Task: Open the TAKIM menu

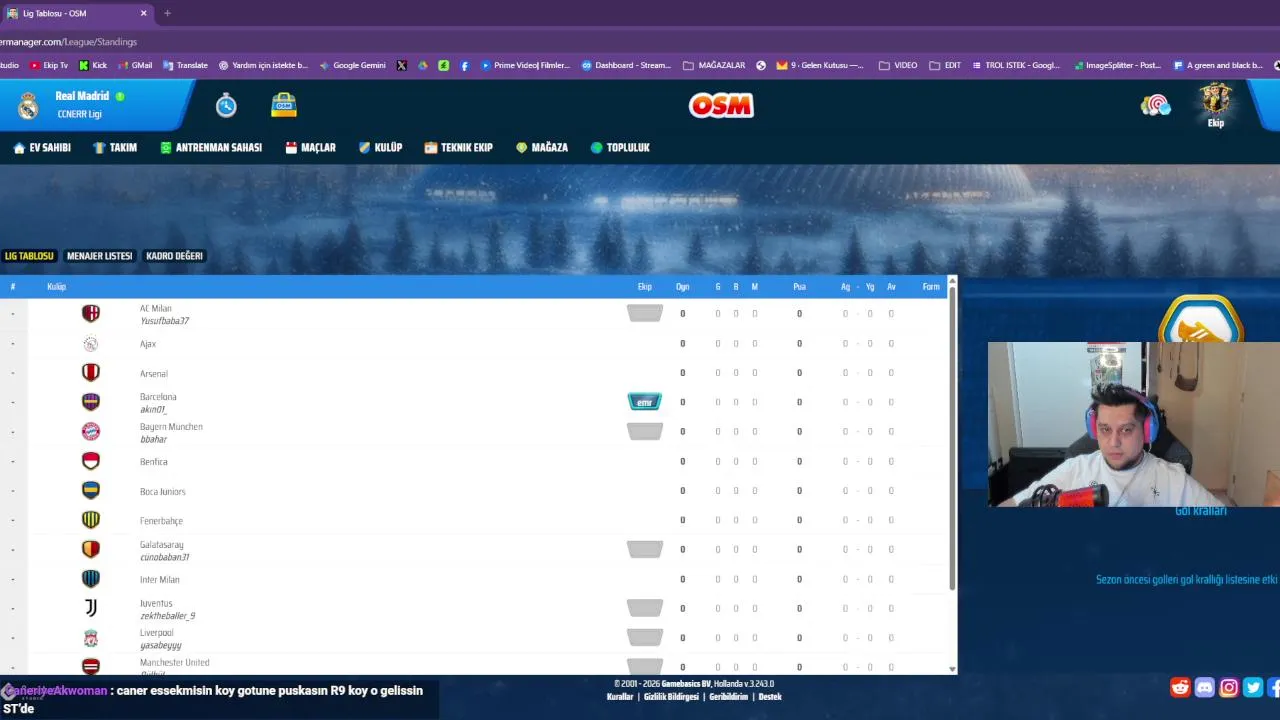Action: pos(115,147)
